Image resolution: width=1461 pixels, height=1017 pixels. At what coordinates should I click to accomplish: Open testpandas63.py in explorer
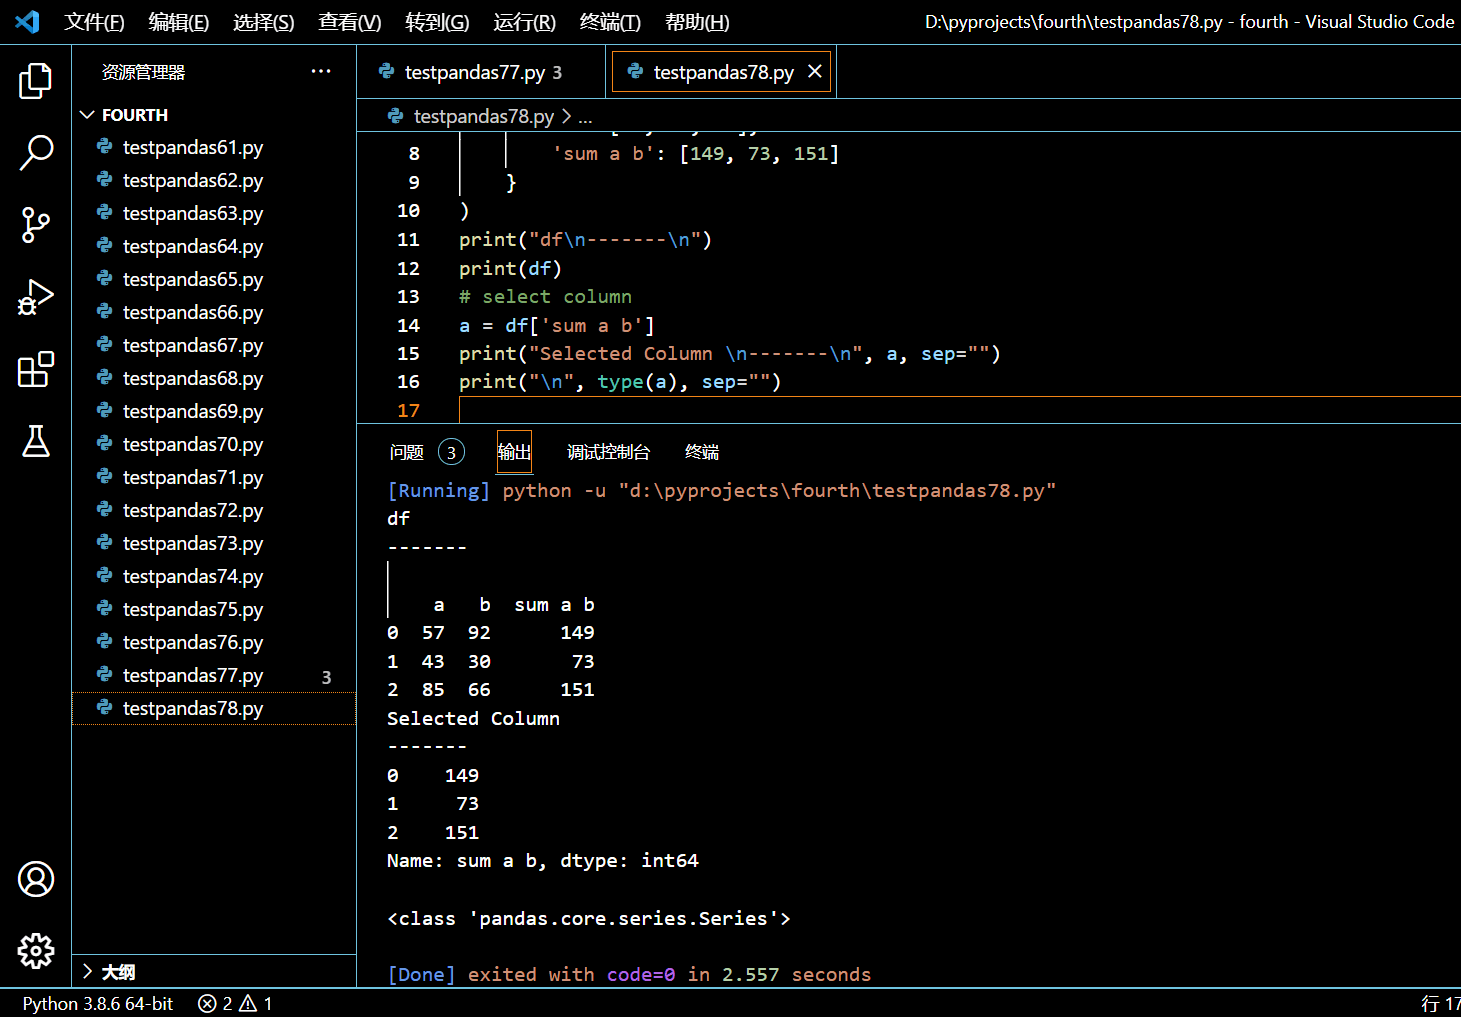coord(214,213)
